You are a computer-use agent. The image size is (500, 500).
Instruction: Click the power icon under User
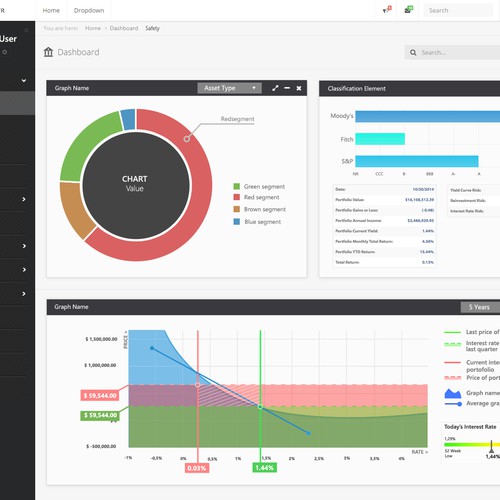(5, 52)
